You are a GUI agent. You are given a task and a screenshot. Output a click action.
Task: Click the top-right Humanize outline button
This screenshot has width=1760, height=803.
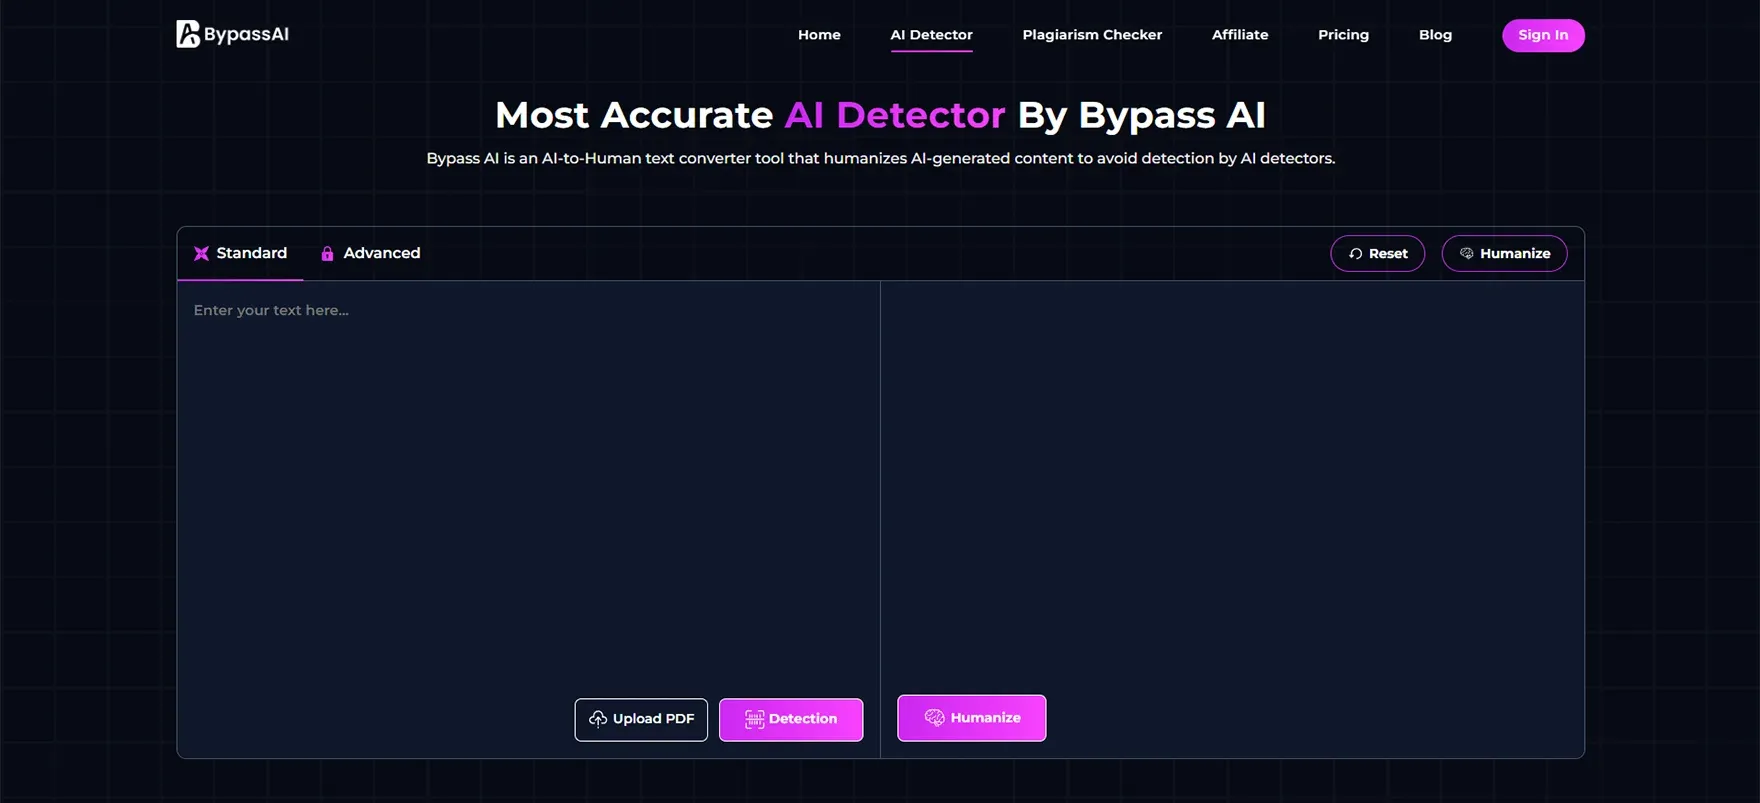pyautogui.click(x=1504, y=254)
